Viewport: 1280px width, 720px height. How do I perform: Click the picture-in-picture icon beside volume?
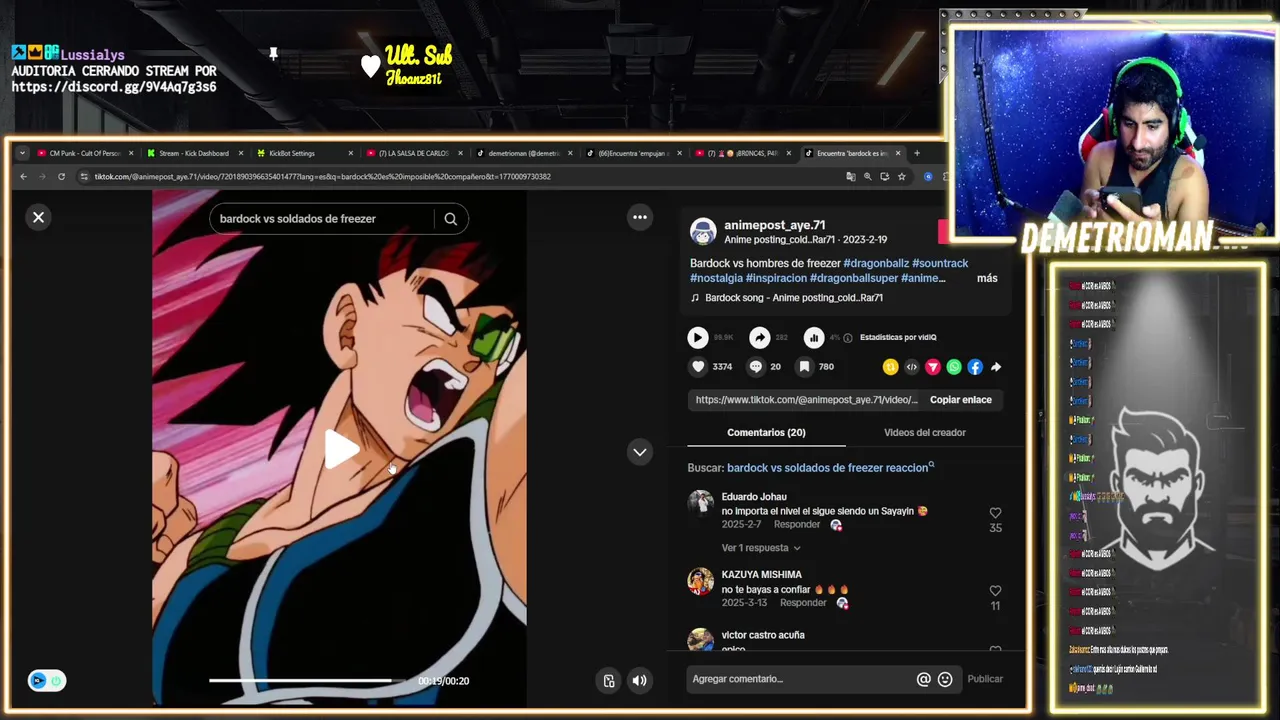608,681
